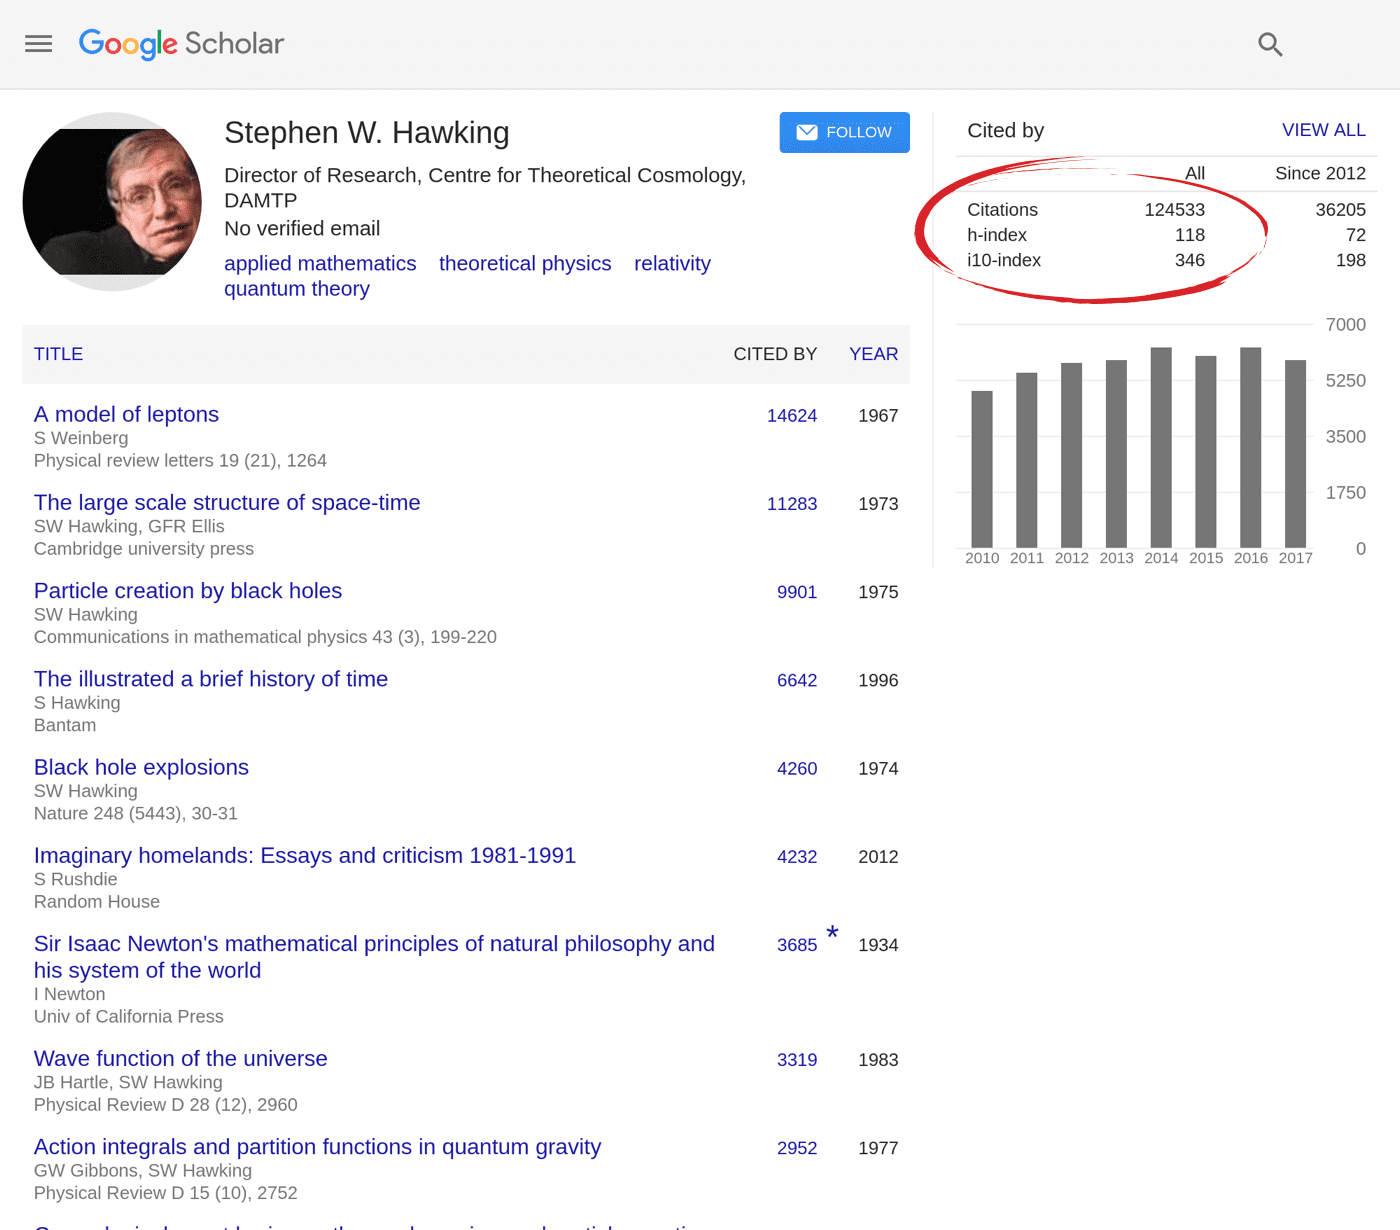Click the envelope icon on the Follow button
The width and height of the screenshot is (1400, 1230).
806,132
